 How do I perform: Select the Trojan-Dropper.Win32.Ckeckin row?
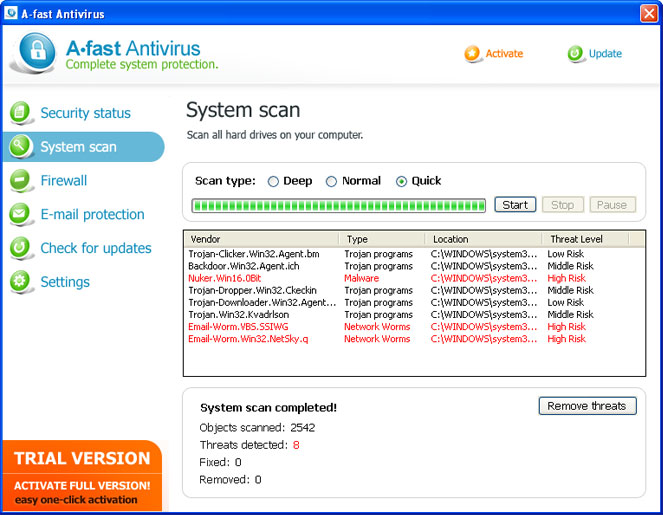tap(414, 290)
